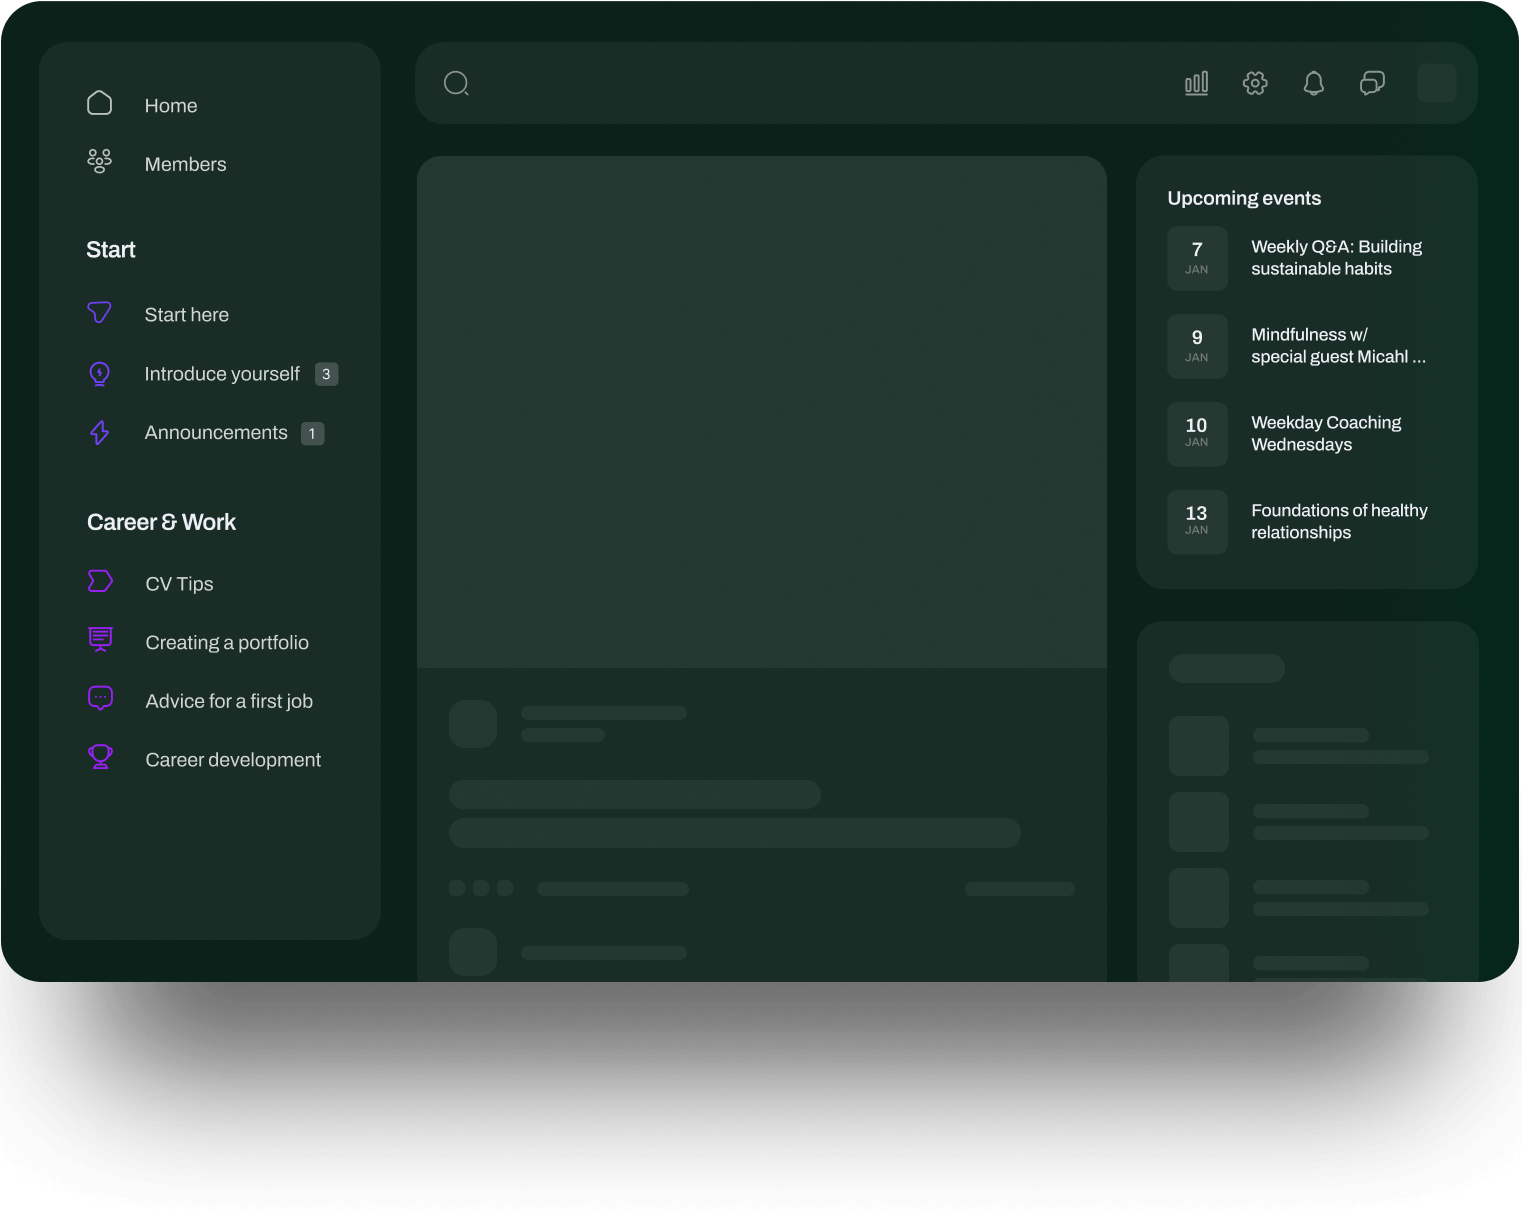
Task: Click the Introduce yourself lightbulb icon
Action: click(100, 374)
